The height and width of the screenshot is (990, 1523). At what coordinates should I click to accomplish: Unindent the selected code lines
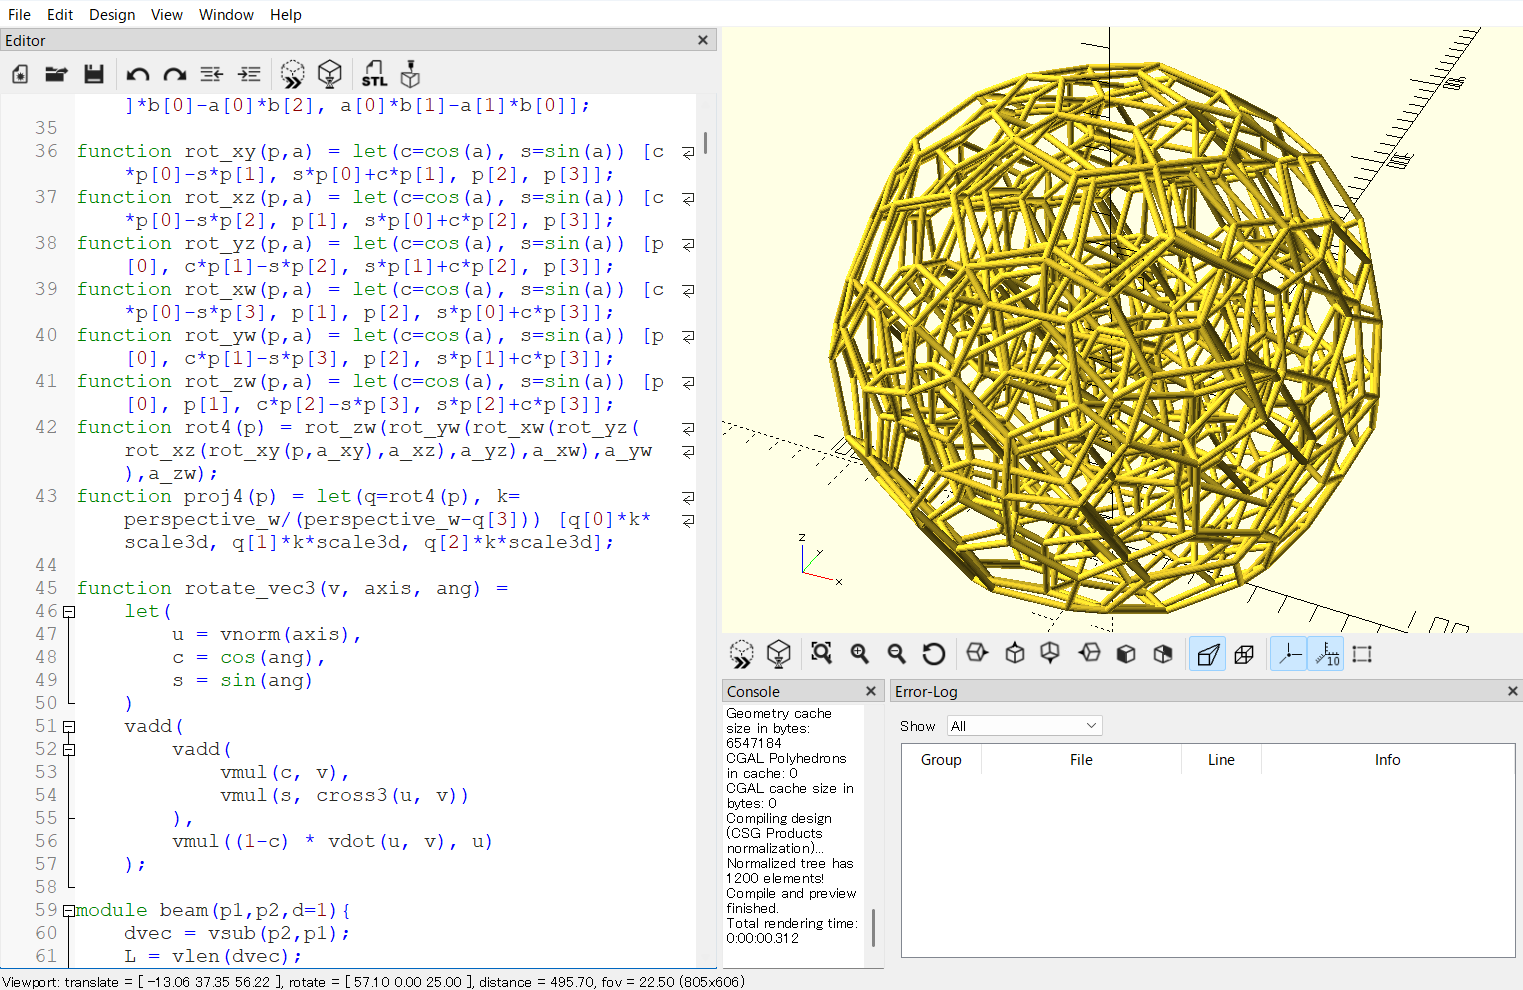[x=212, y=74]
